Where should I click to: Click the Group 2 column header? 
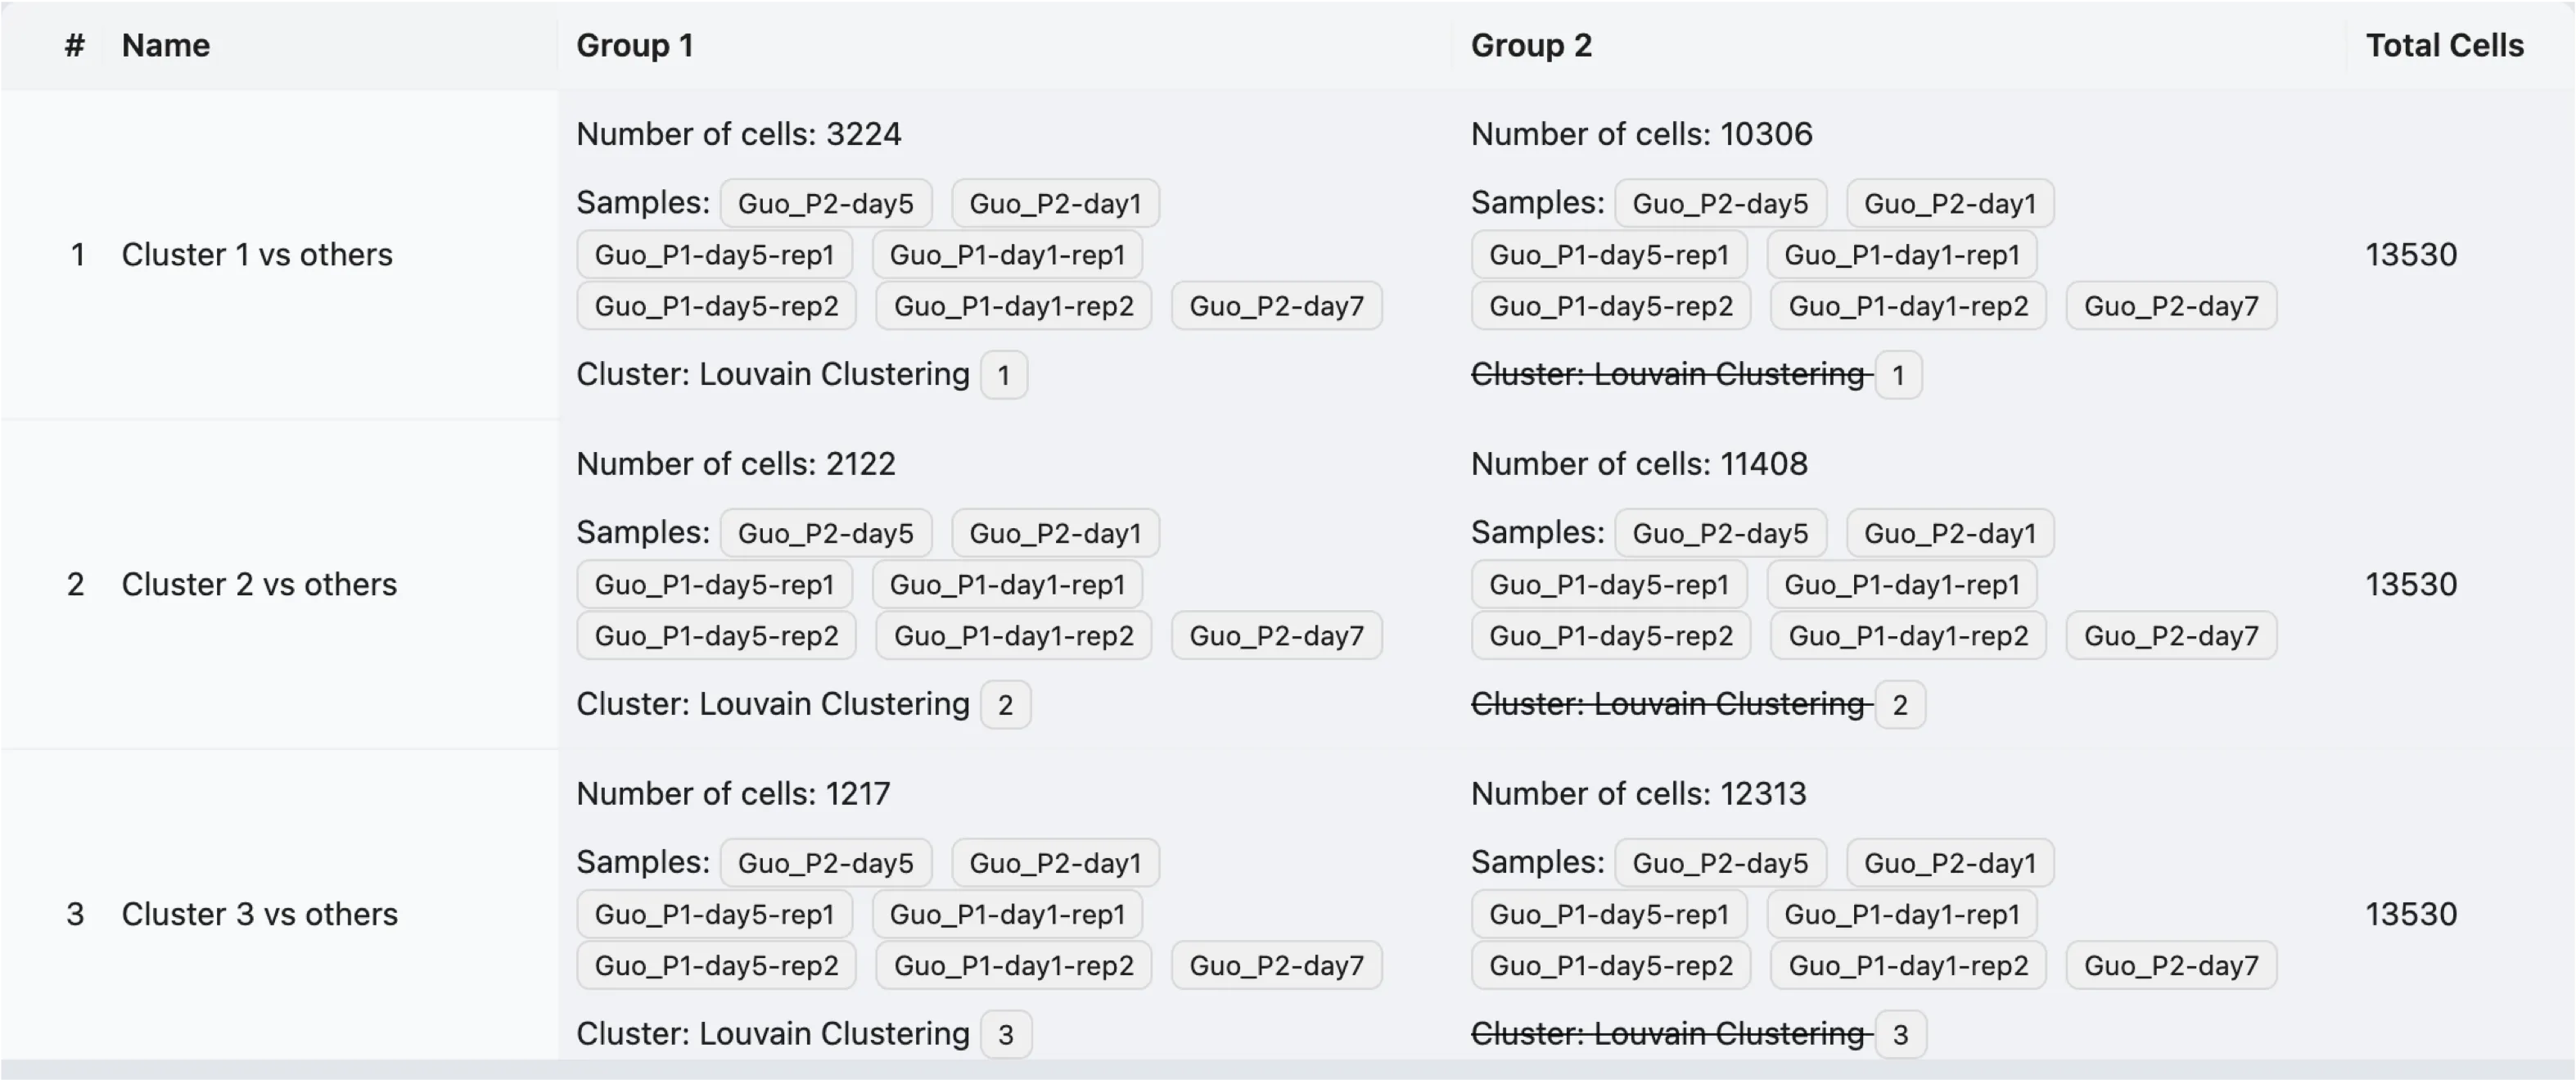coord(1530,45)
